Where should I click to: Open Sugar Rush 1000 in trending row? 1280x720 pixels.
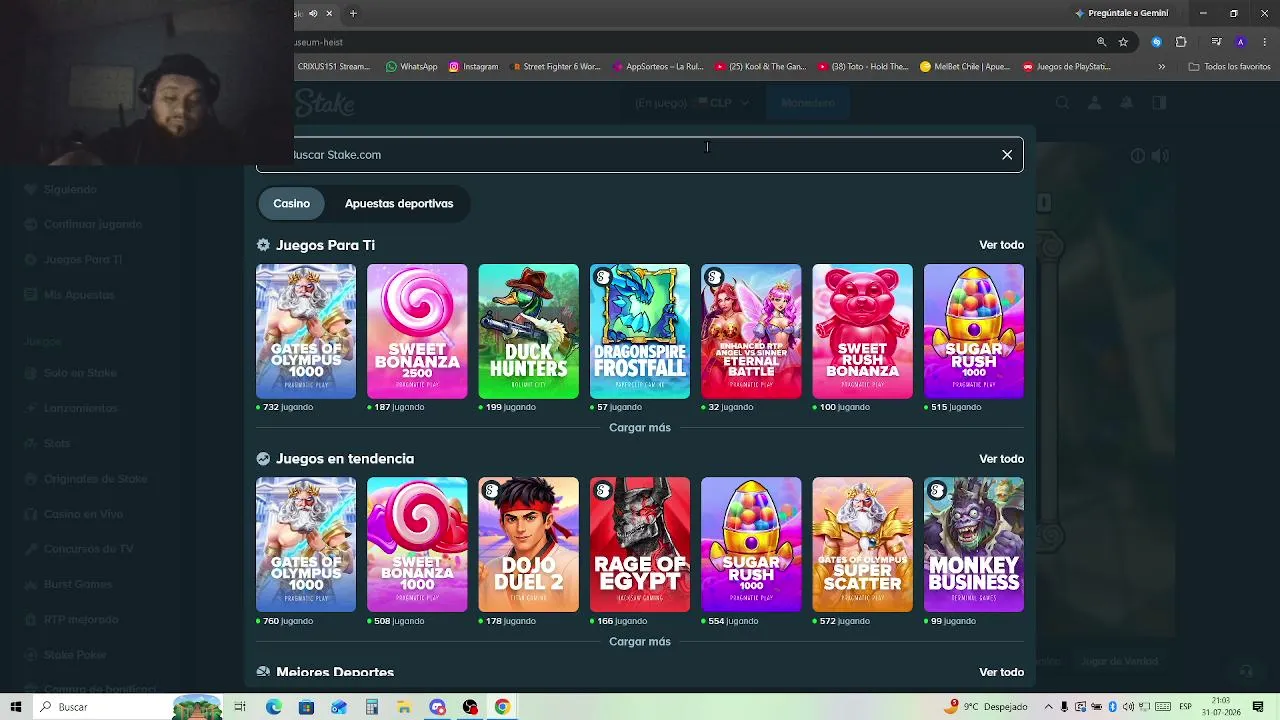[751, 545]
